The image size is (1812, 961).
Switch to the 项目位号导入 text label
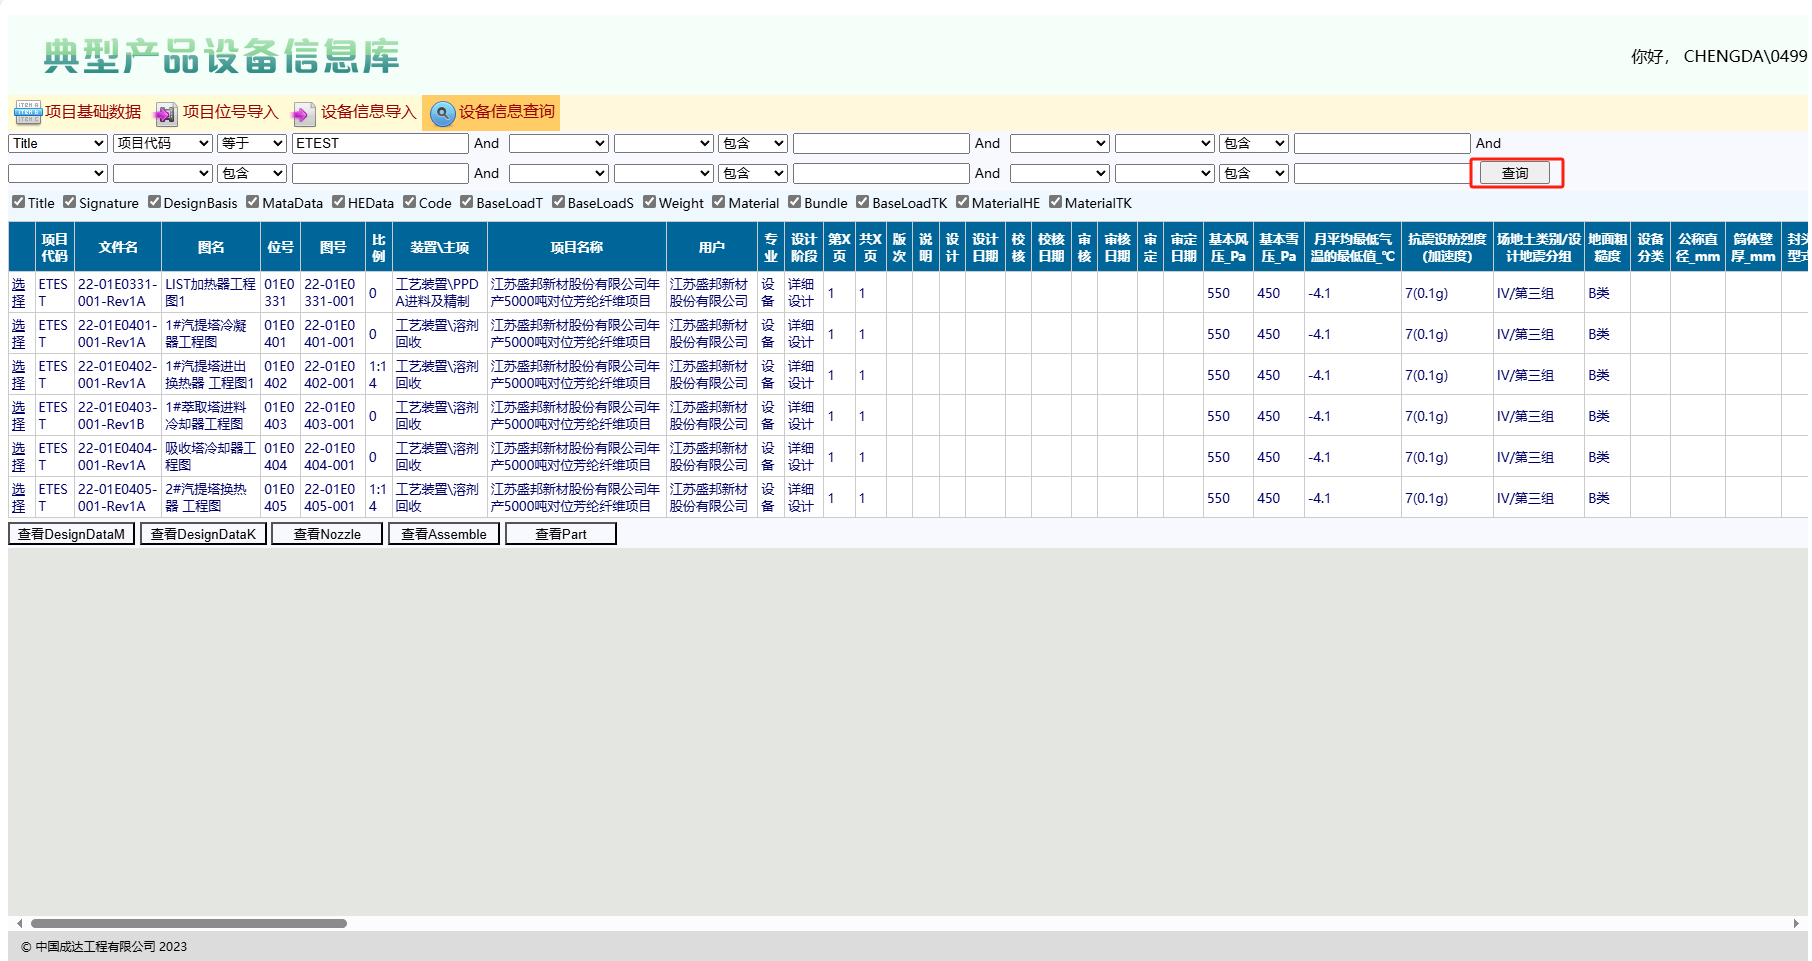pyautogui.click(x=230, y=112)
